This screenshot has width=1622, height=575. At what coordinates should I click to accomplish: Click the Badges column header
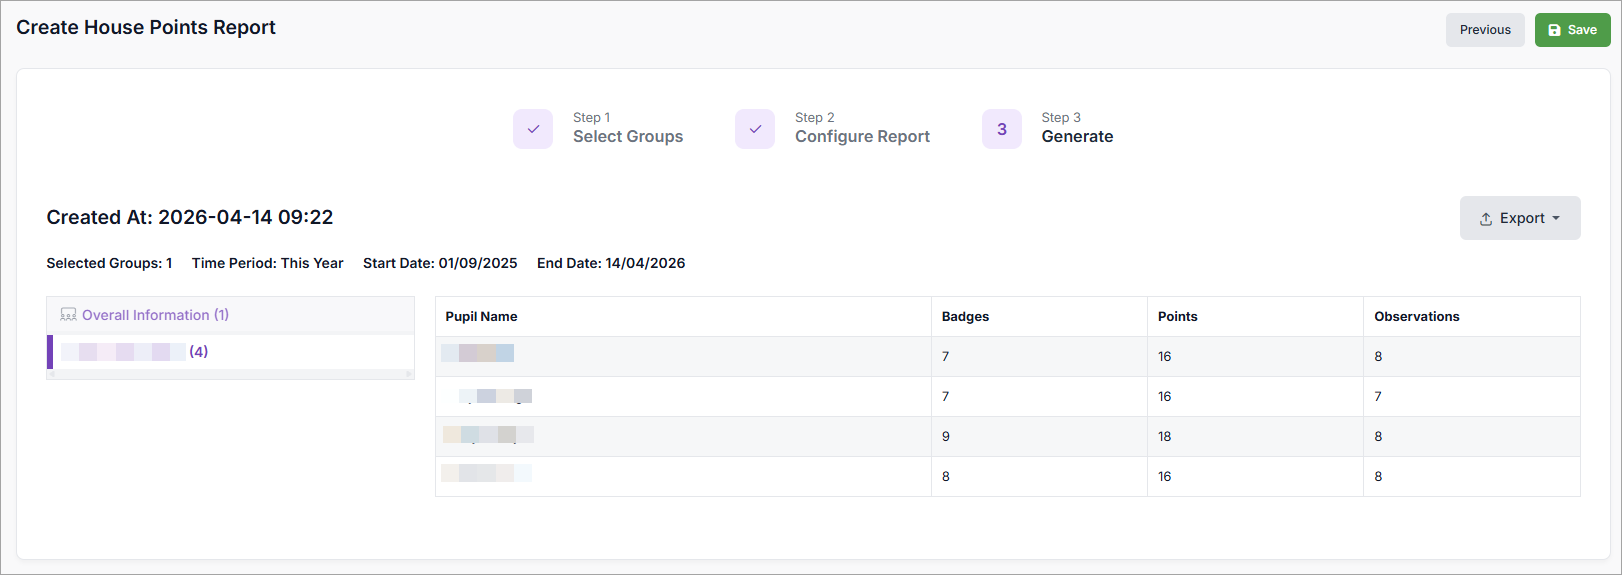click(x=965, y=317)
